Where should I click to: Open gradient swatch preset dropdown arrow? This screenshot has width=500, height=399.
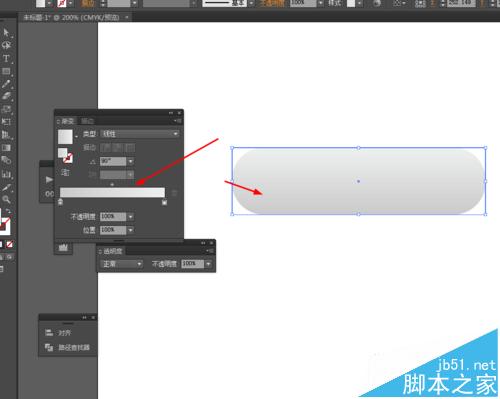(76, 137)
